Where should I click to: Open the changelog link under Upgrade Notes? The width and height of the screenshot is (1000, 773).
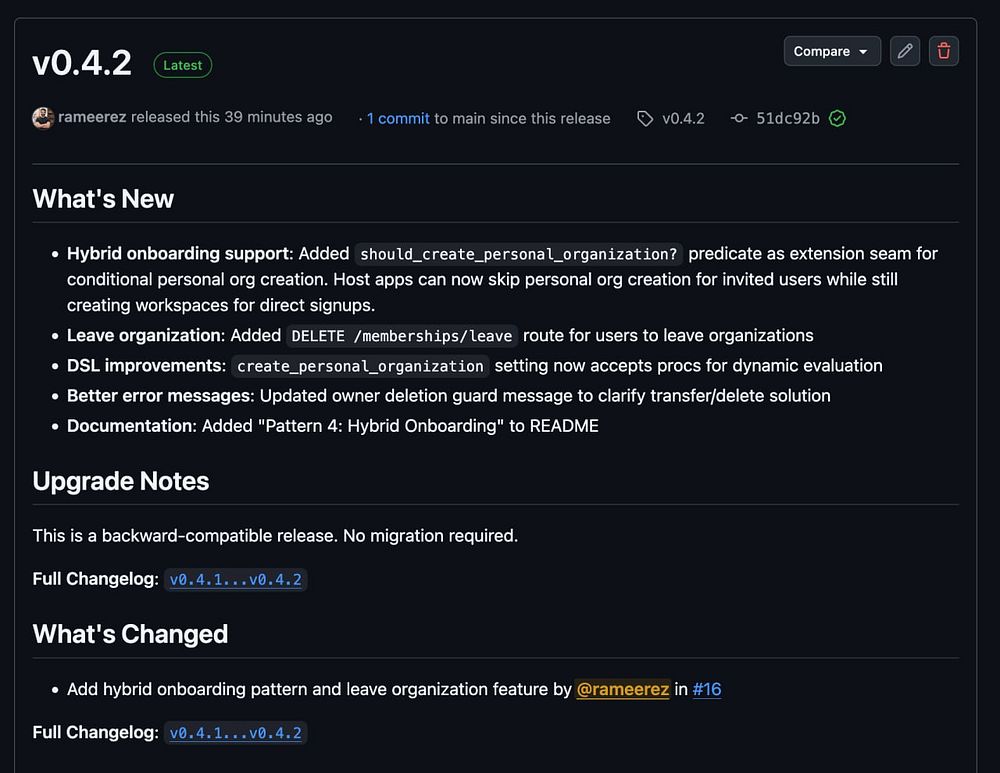click(x=235, y=579)
